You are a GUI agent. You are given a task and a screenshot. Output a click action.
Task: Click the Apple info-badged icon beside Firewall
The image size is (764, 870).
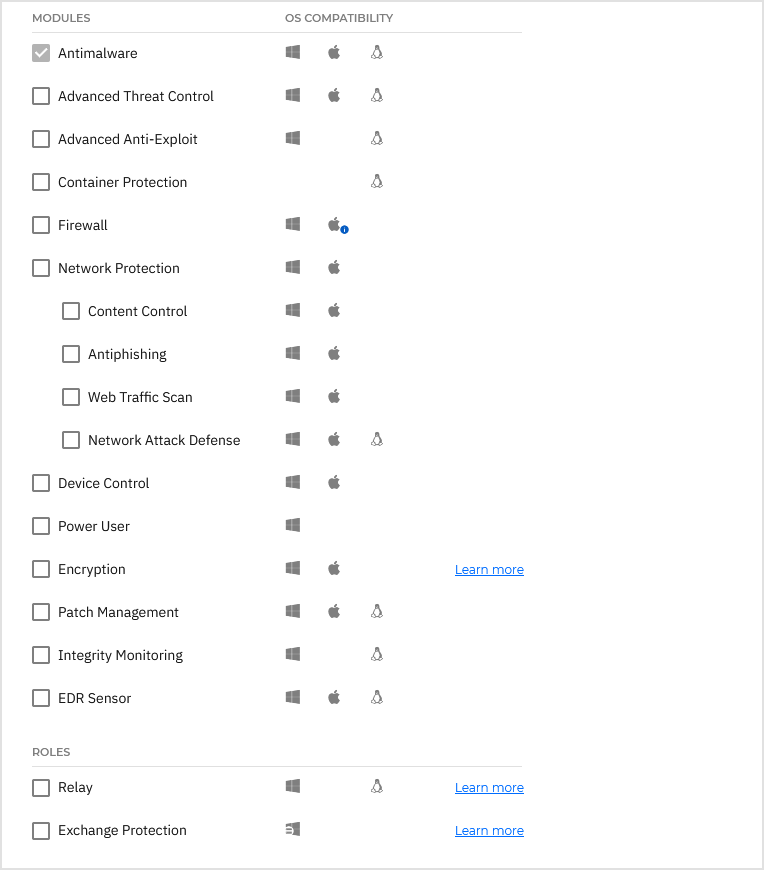point(336,224)
